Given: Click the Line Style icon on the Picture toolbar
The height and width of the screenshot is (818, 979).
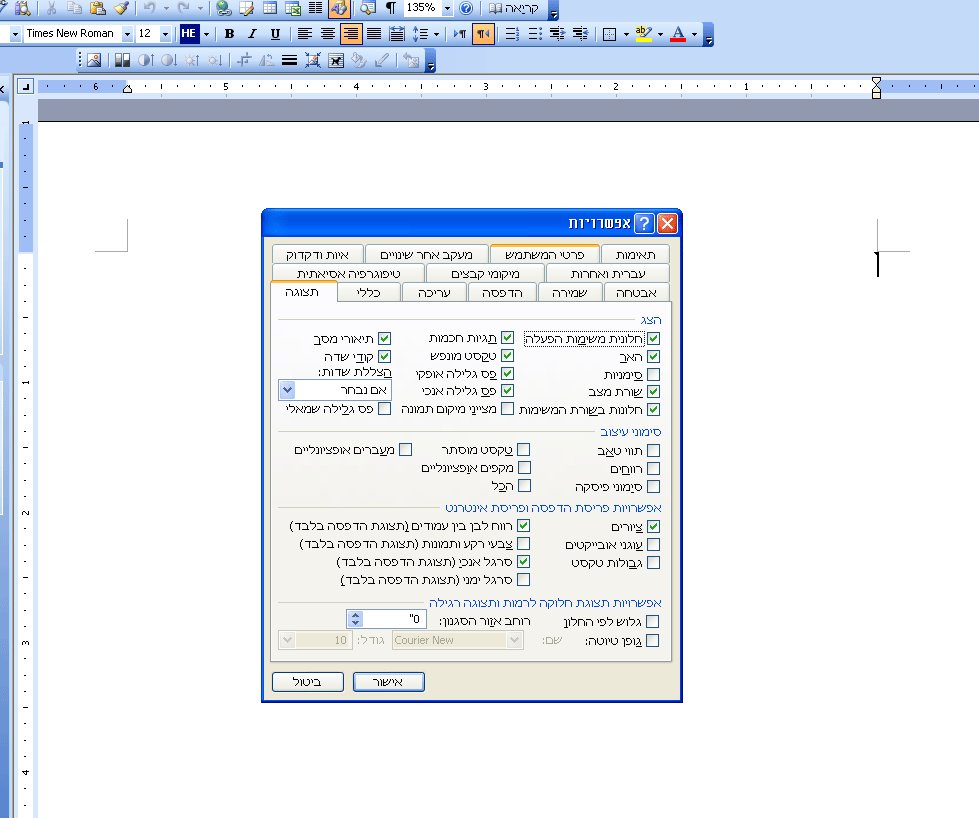Looking at the screenshot, I should pos(289,60).
